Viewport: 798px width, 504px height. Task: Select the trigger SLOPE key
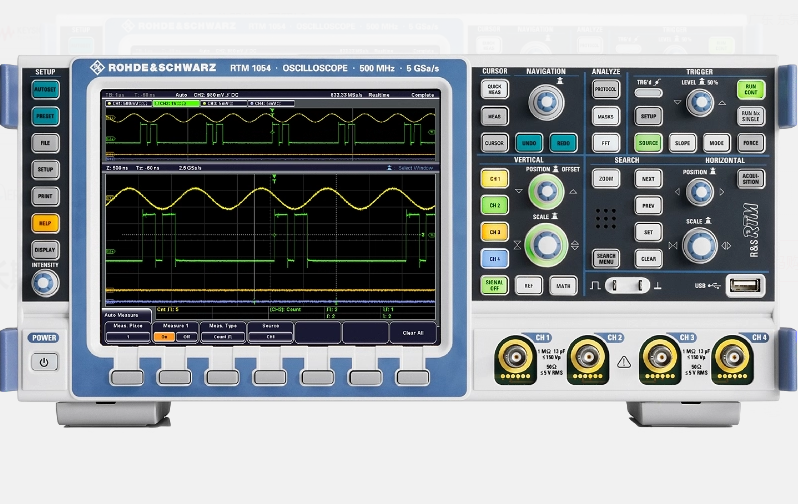click(682, 143)
